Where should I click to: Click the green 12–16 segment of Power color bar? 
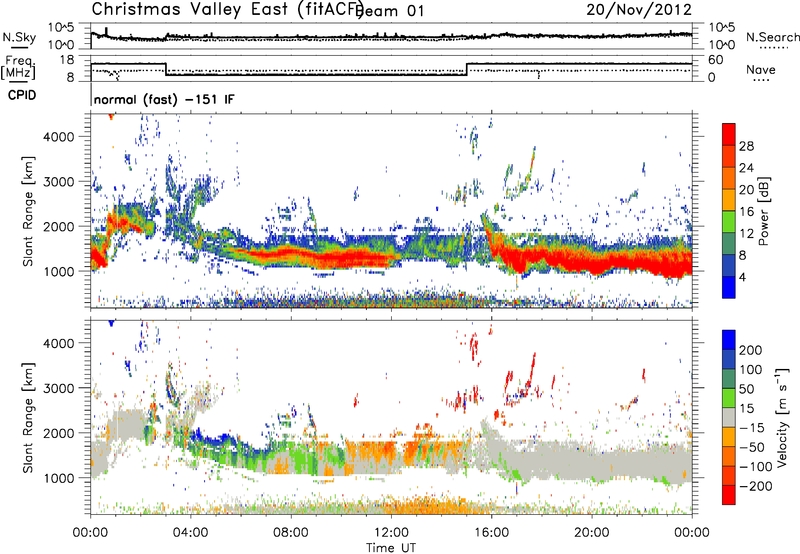[729, 222]
